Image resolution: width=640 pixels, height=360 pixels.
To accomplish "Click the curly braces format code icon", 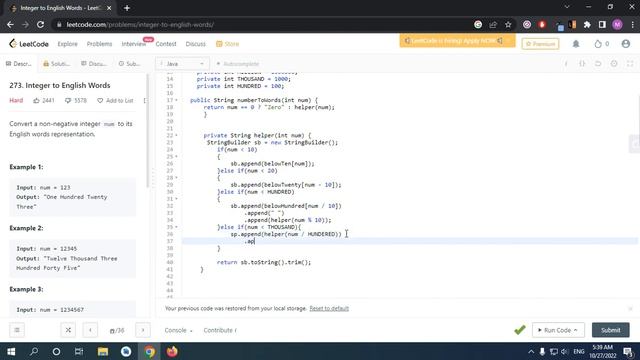I will tap(582, 64).
